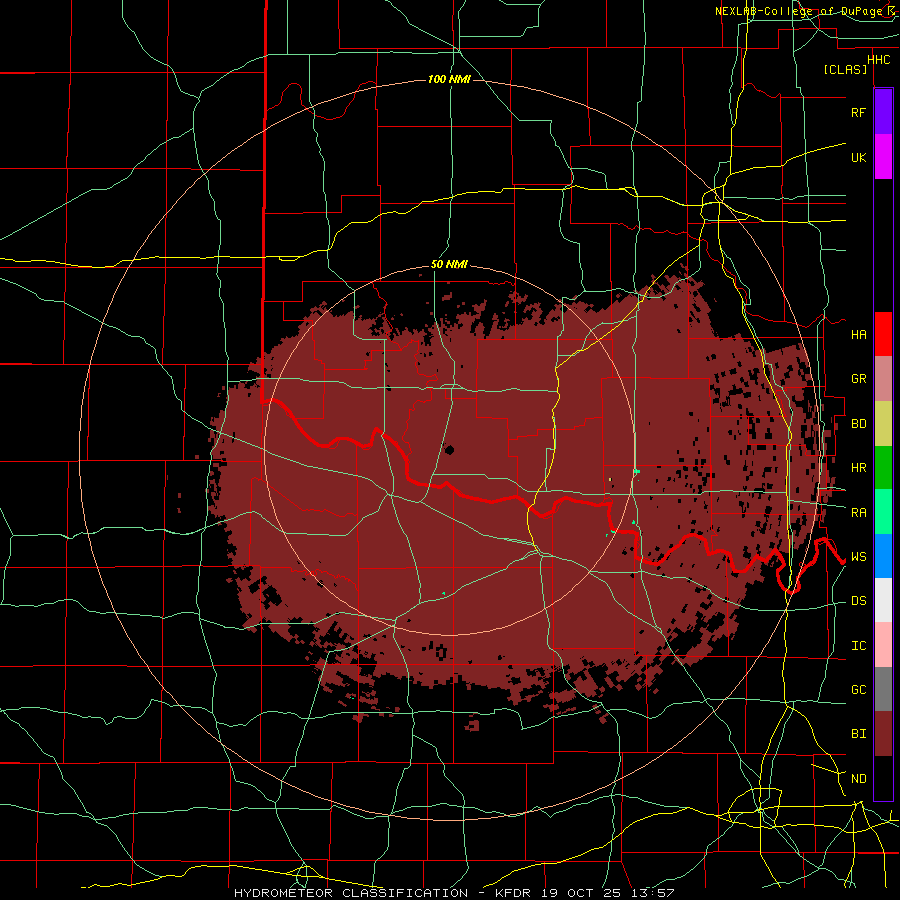Viewport: 900px width, 900px height.
Task: Click the round black radar site hole in the echo
Action: point(449,450)
